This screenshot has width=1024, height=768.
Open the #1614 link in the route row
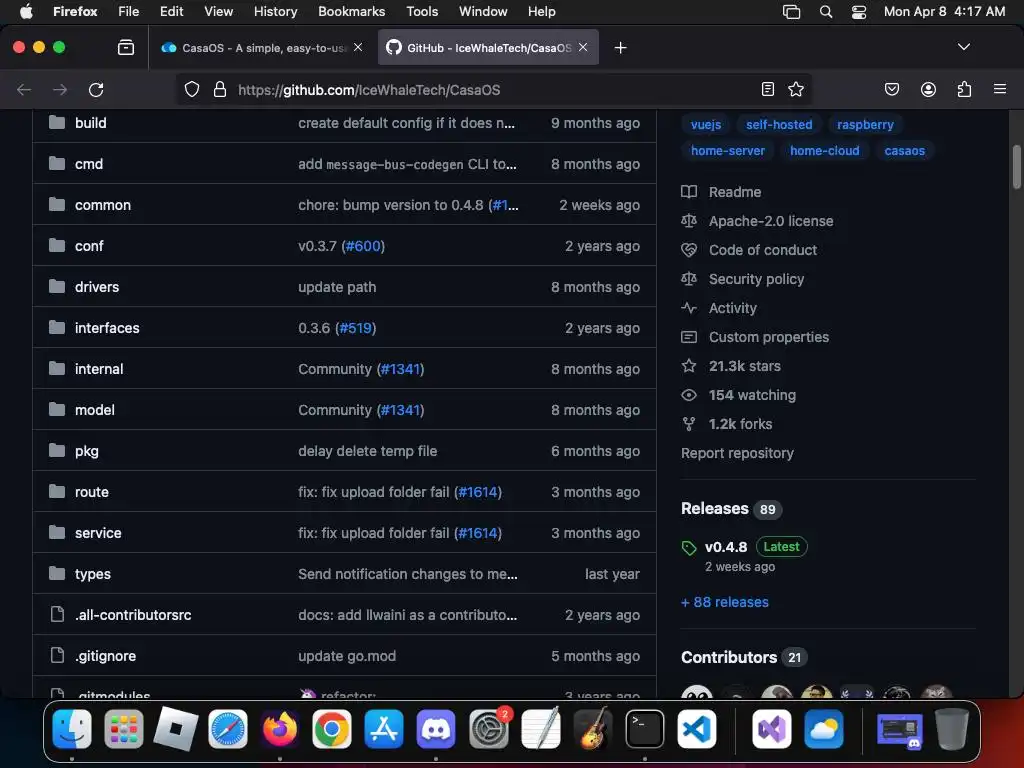tap(478, 492)
